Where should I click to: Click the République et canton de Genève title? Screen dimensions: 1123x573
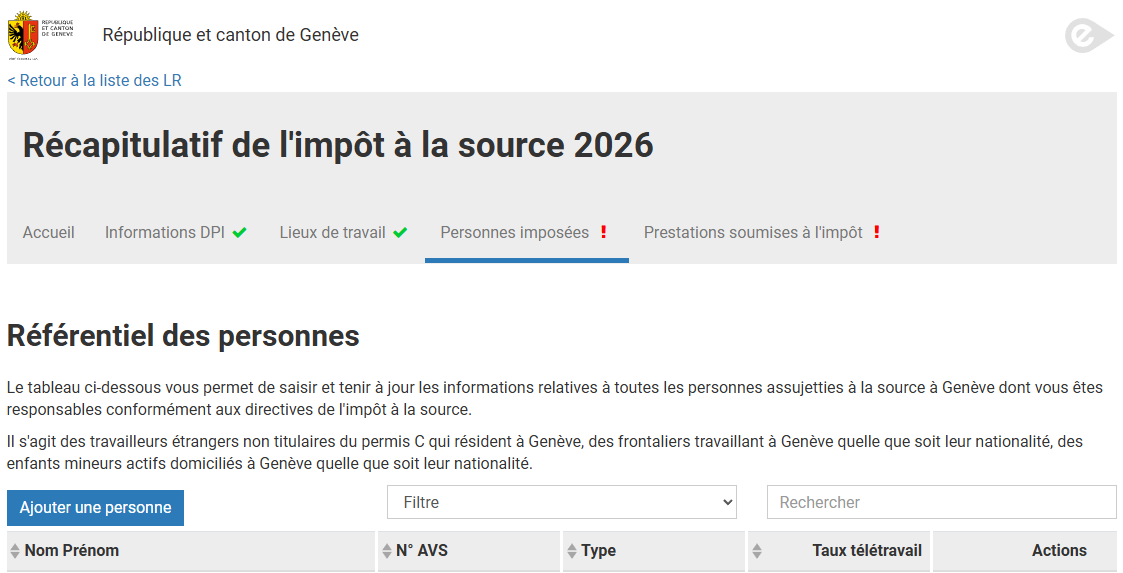coord(230,35)
